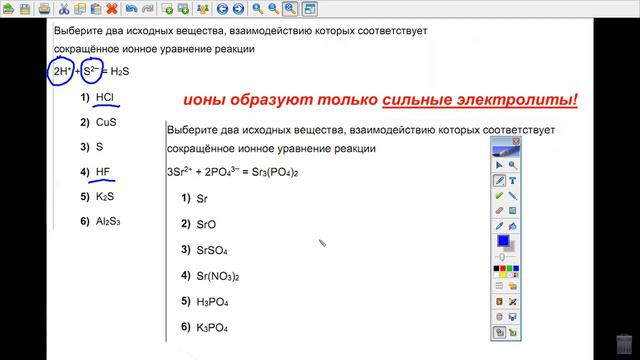Screen dimensions: 640x360
Task: Click the people group icon
Action: click(202, 9)
